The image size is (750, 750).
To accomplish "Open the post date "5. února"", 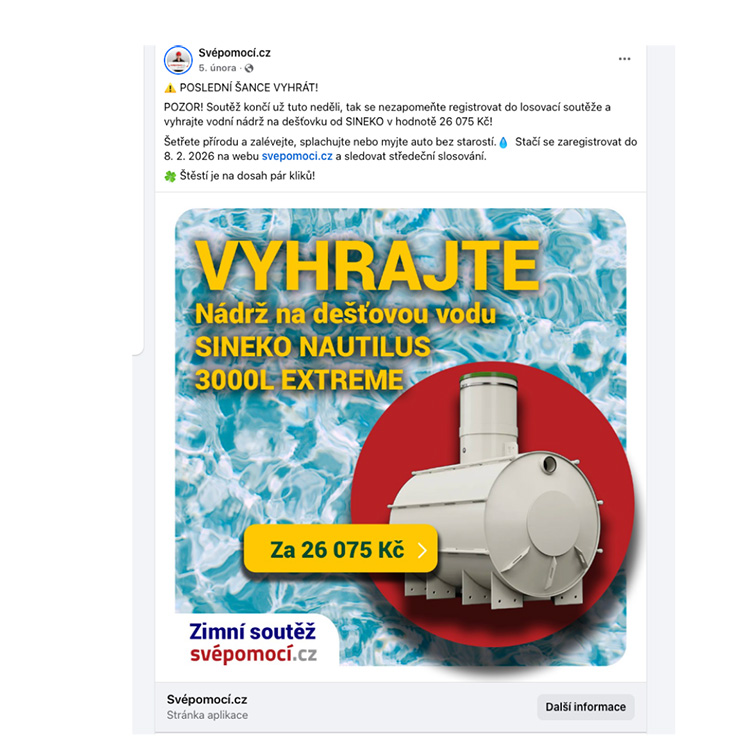I will [x=217, y=68].
